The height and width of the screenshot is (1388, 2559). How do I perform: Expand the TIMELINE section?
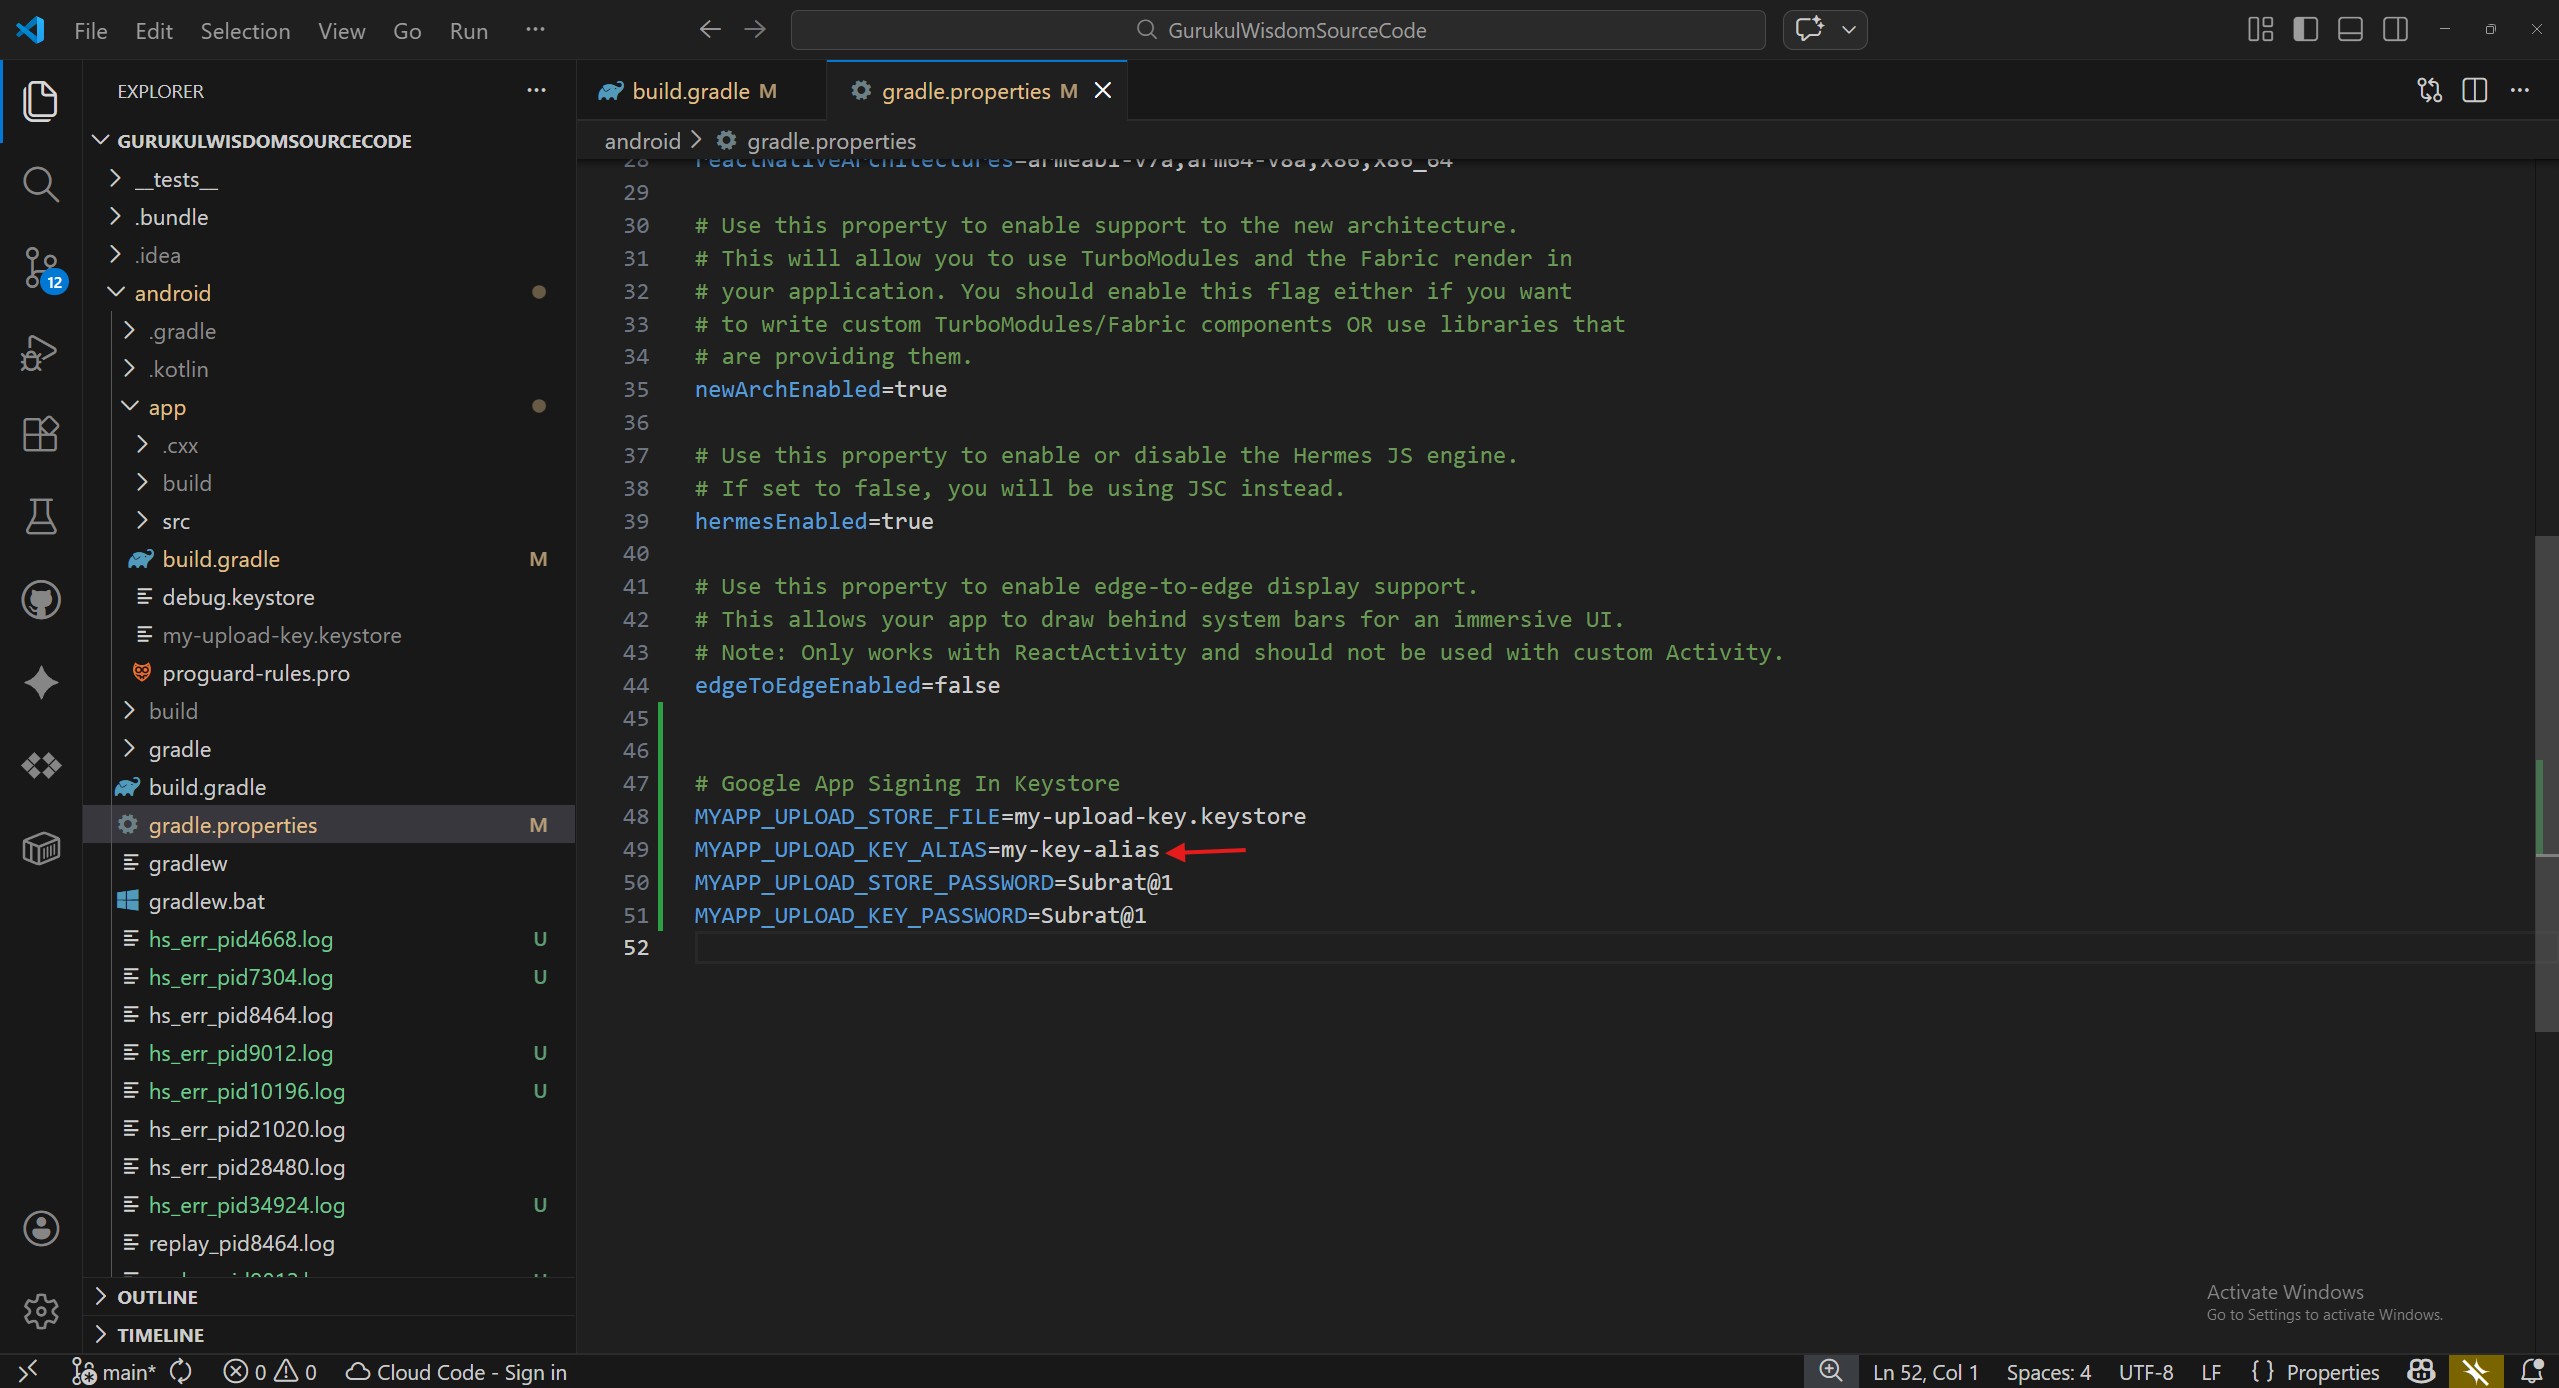pyautogui.click(x=160, y=1335)
